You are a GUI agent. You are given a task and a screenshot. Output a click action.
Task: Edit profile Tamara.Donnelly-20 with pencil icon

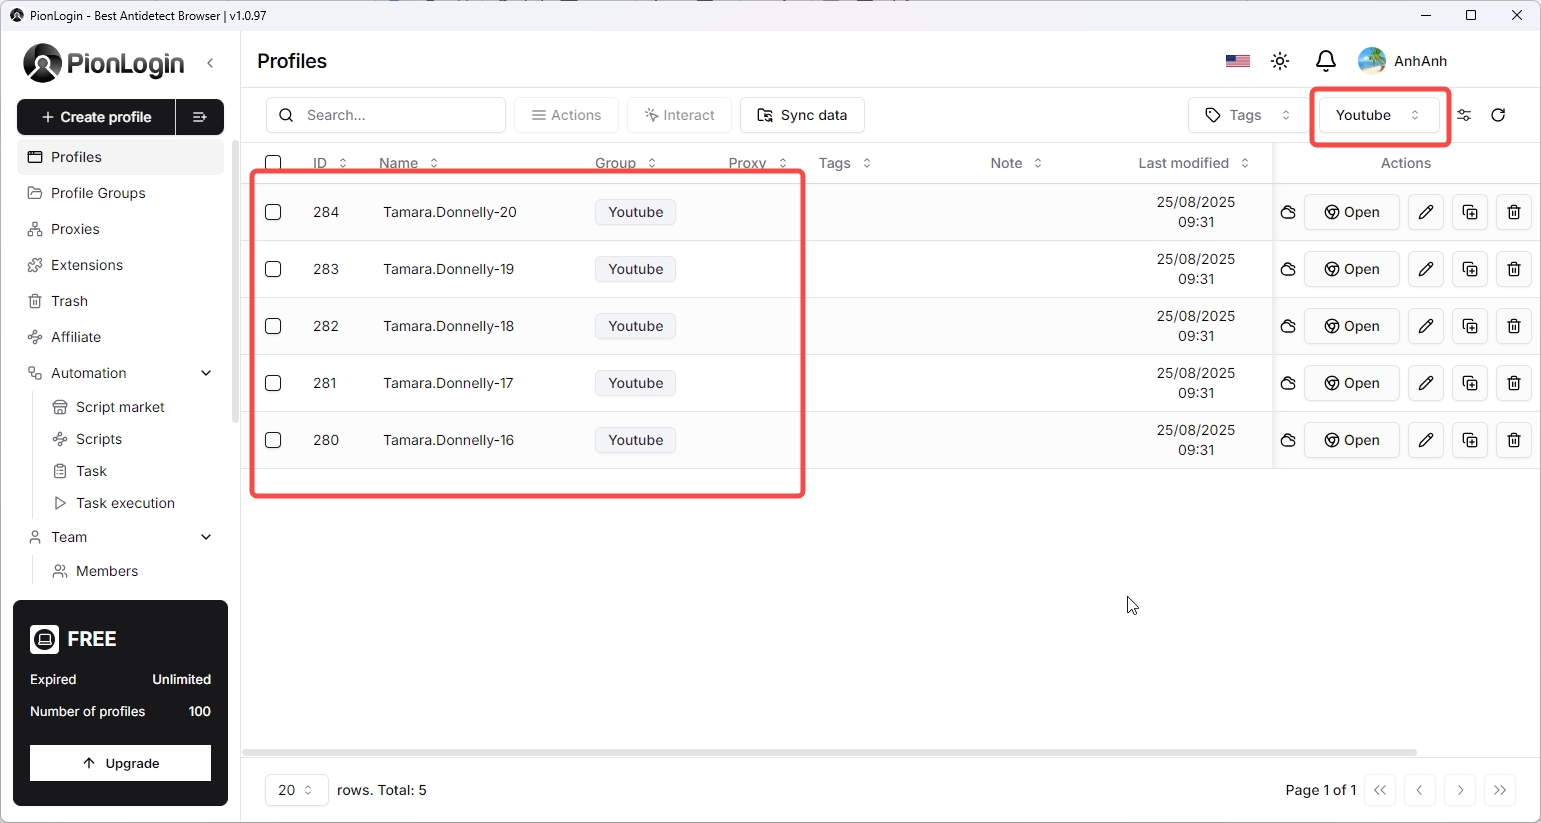click(1426, 212)
